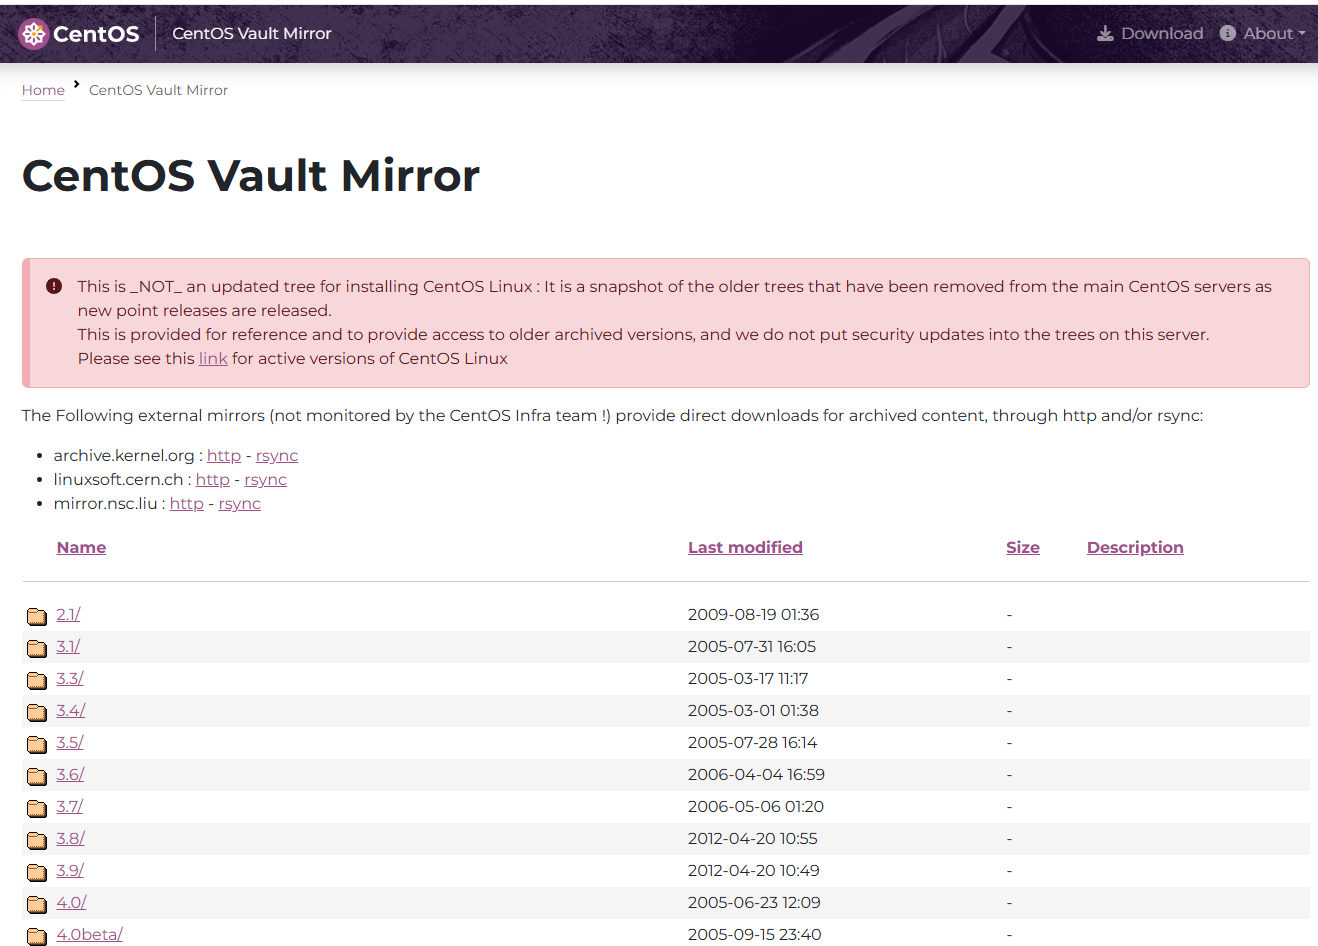Viewport: 1318px width, 946px height.
Task: Open the 3.4/ directory
Action: [71, 710]
